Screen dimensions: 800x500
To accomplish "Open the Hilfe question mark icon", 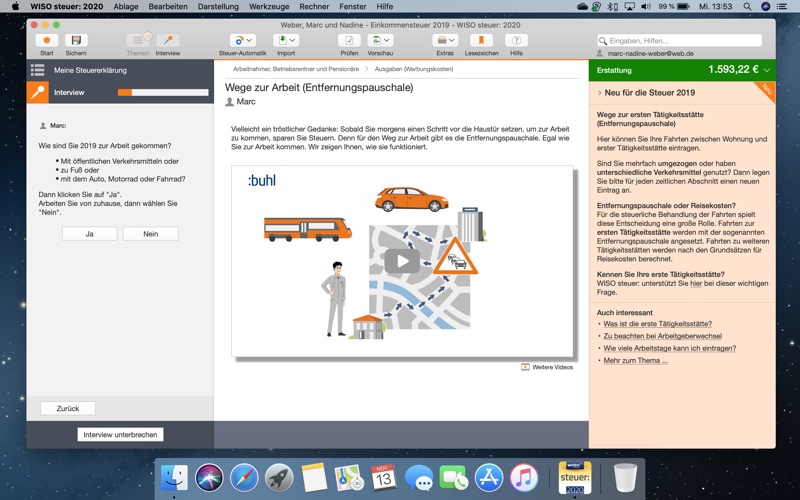I will (x=516, y=40).
